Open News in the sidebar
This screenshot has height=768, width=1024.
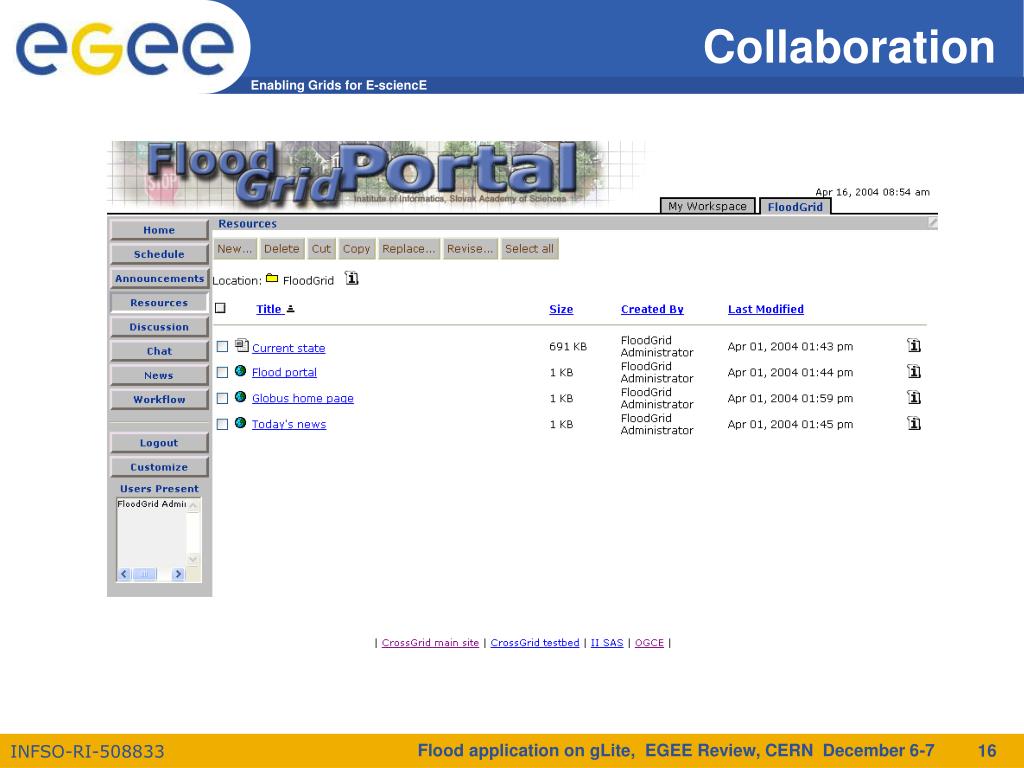(159, 375)
